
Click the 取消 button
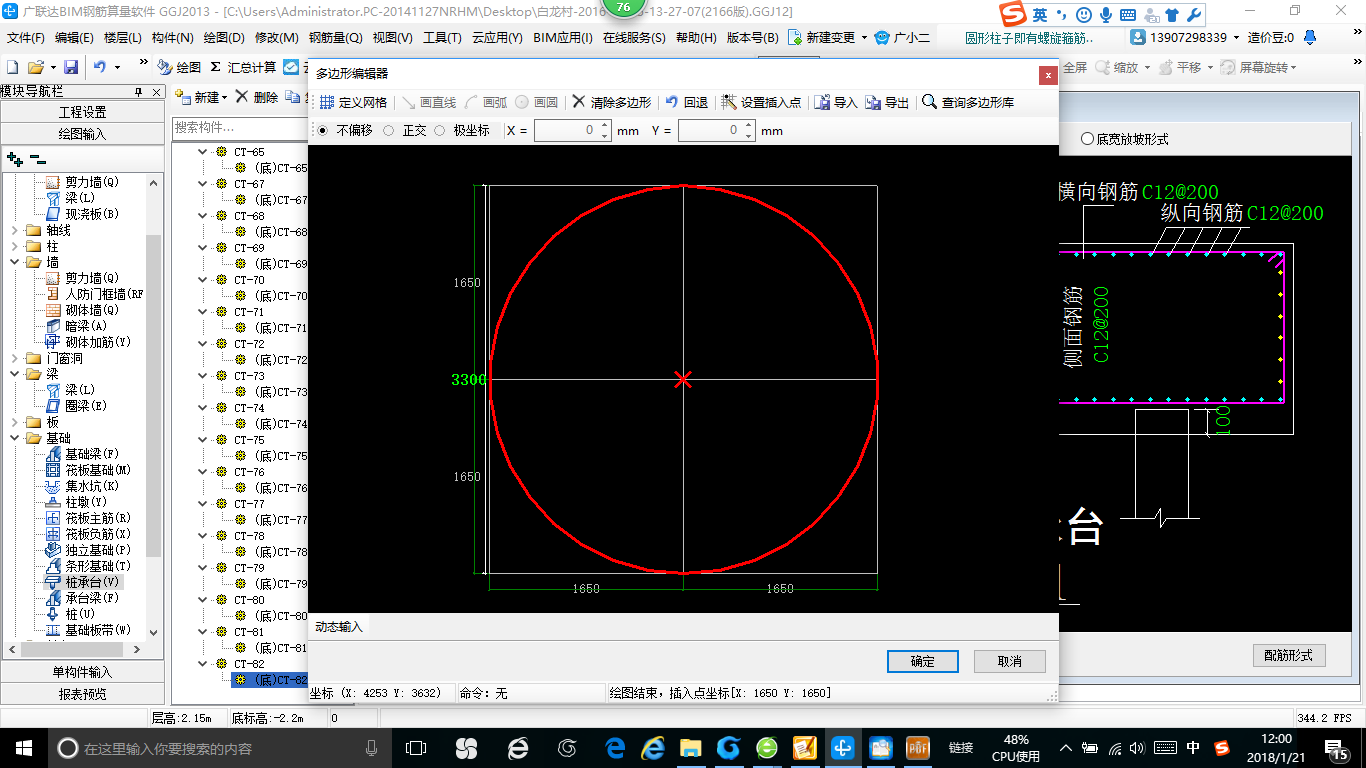[1010, 661]
